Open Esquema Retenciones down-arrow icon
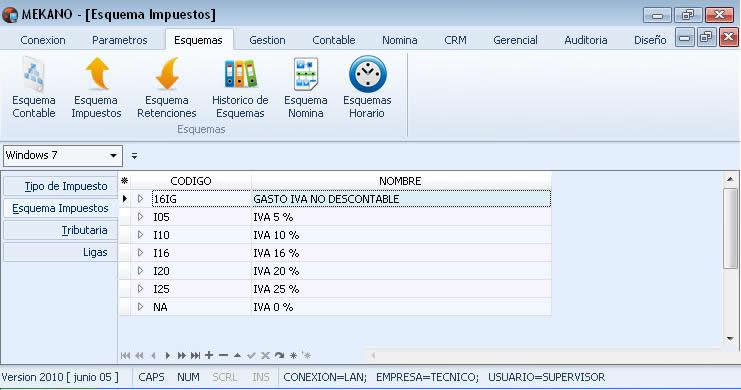Image resolution: width=741 pixels, height=390 pixels. (x=167, y=73)
